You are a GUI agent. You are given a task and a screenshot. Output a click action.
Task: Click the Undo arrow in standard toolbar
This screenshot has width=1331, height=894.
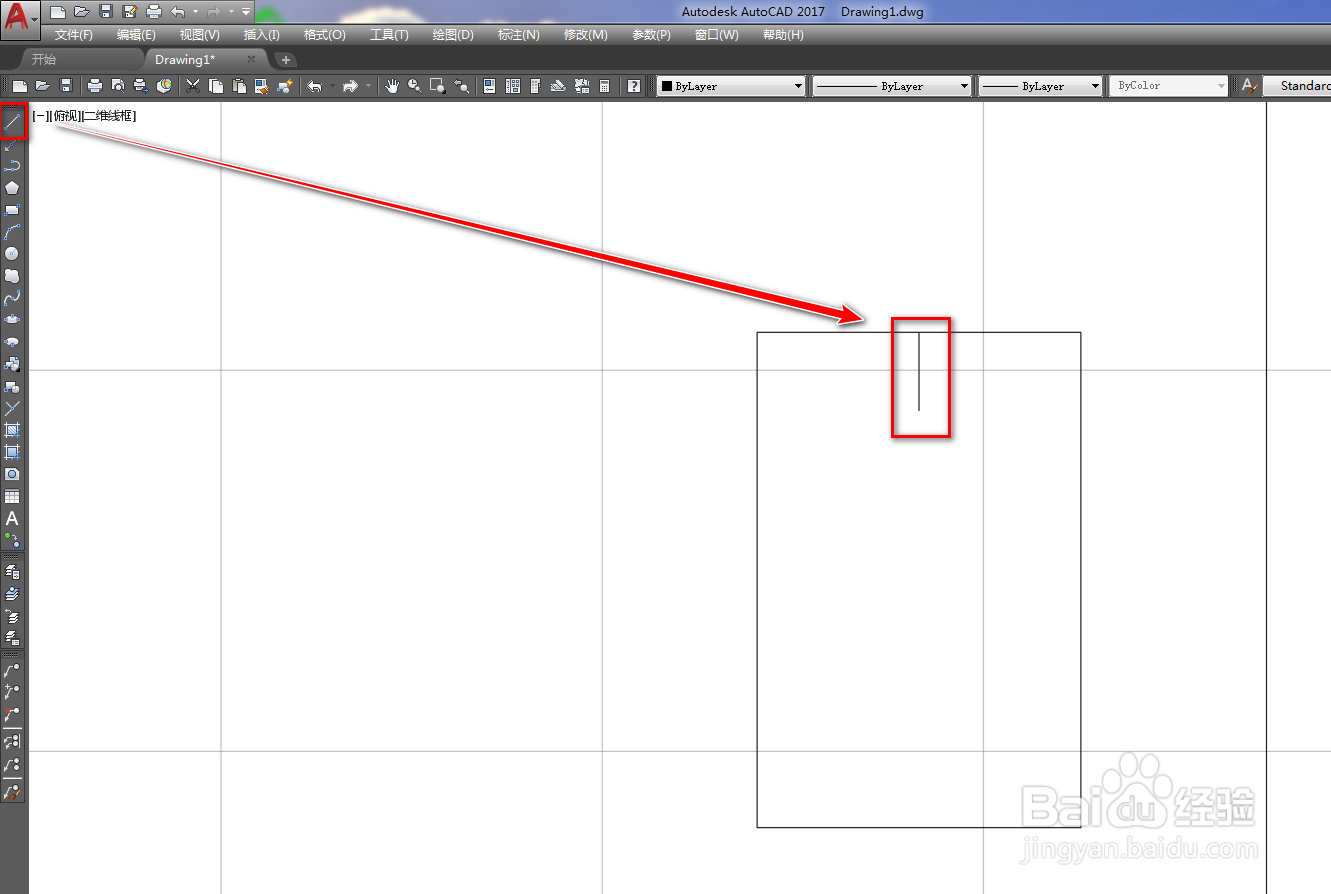[x=314, y=86]
